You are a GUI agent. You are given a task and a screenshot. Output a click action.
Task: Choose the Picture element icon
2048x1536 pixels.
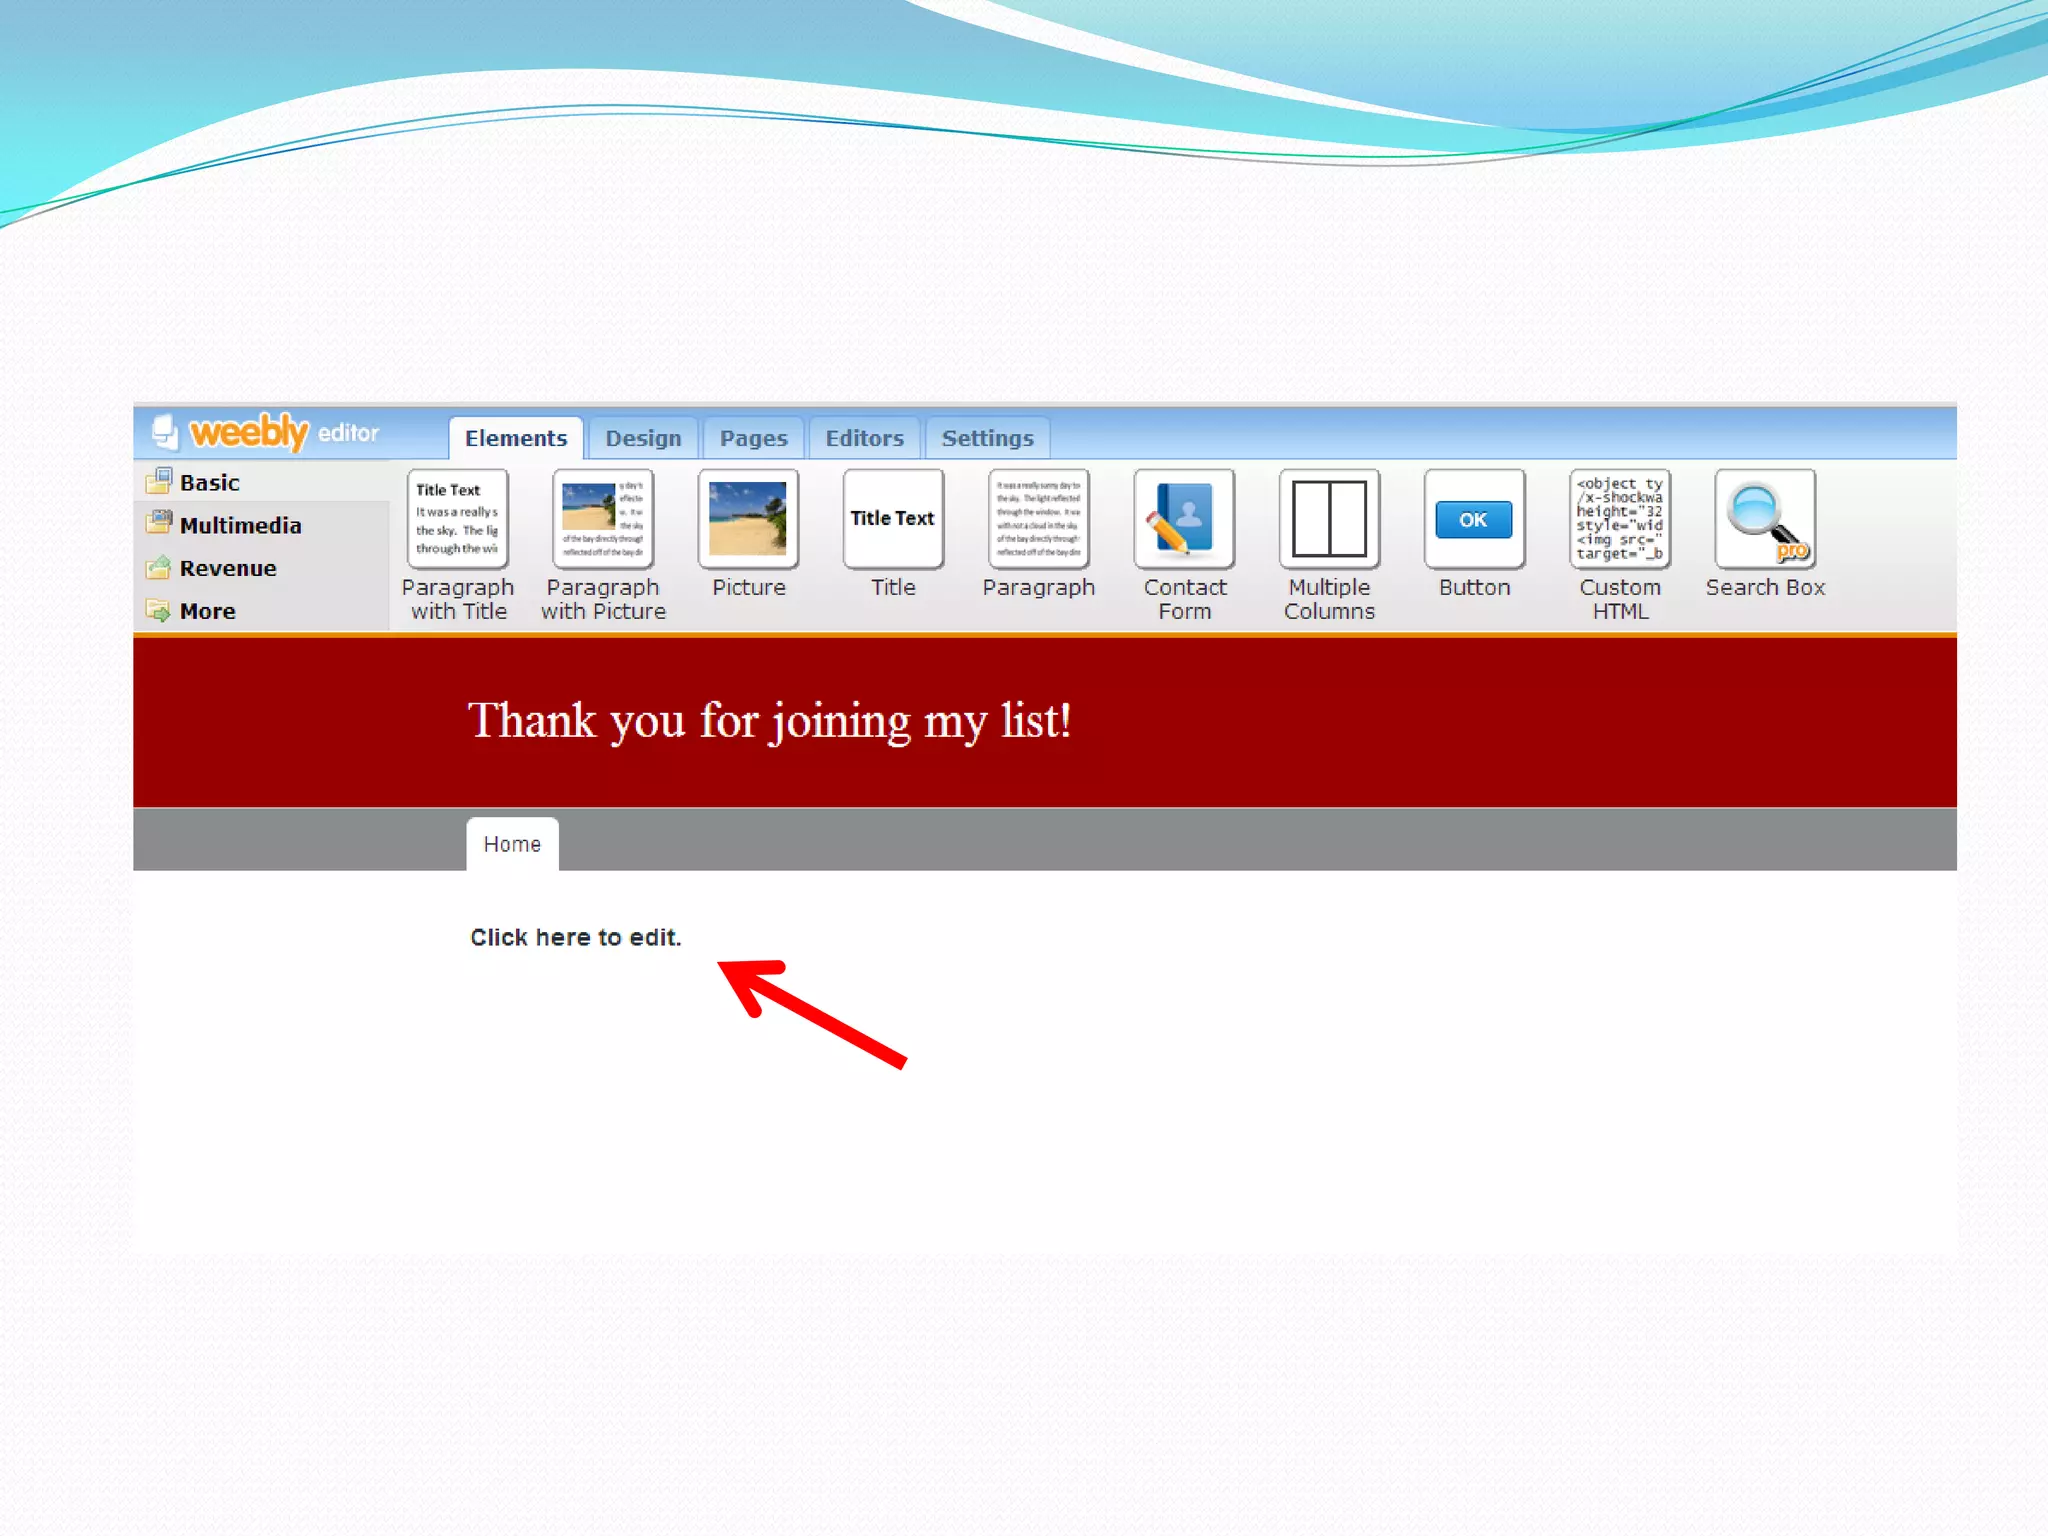point(748,519)
